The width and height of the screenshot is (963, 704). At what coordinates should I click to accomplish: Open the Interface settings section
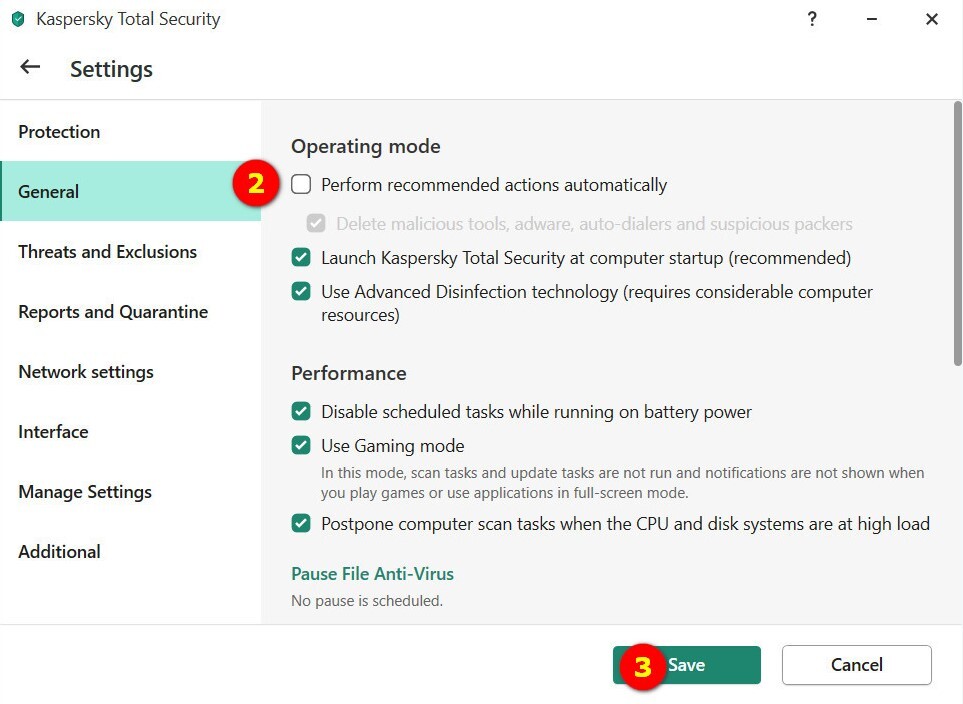[x=53, y=432]
